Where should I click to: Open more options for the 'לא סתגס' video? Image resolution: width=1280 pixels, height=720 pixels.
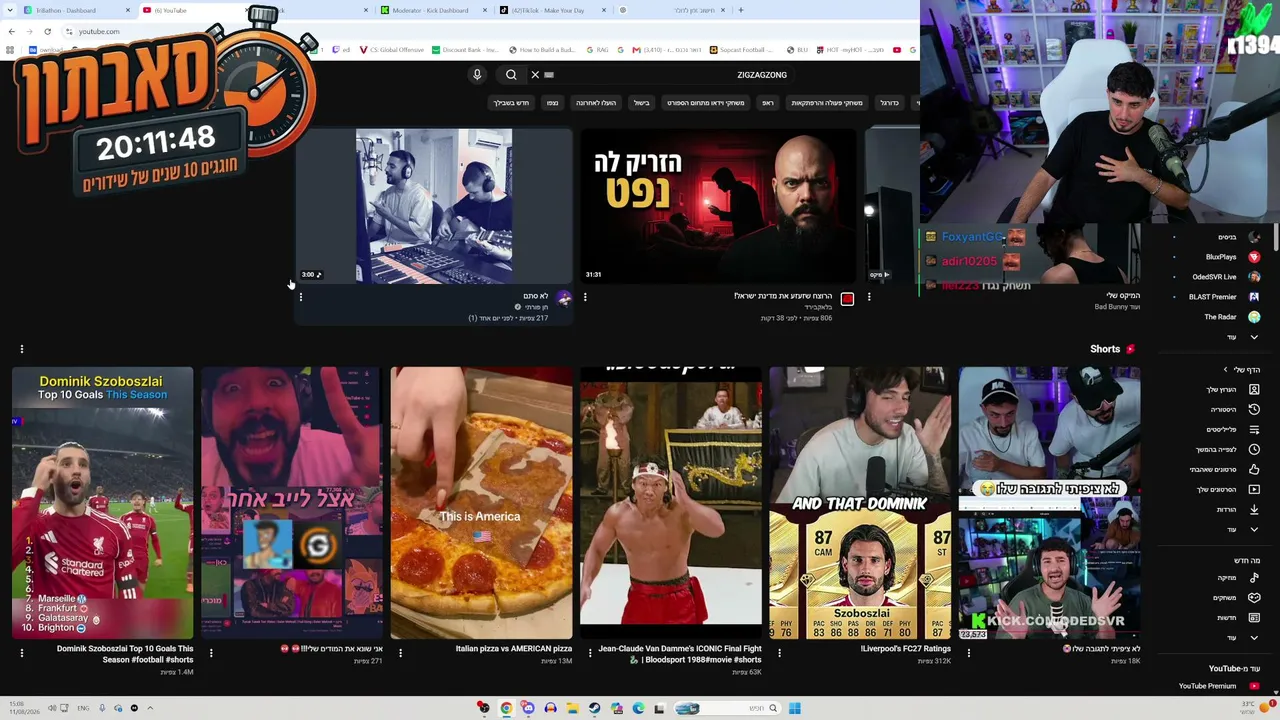[300, 297]
